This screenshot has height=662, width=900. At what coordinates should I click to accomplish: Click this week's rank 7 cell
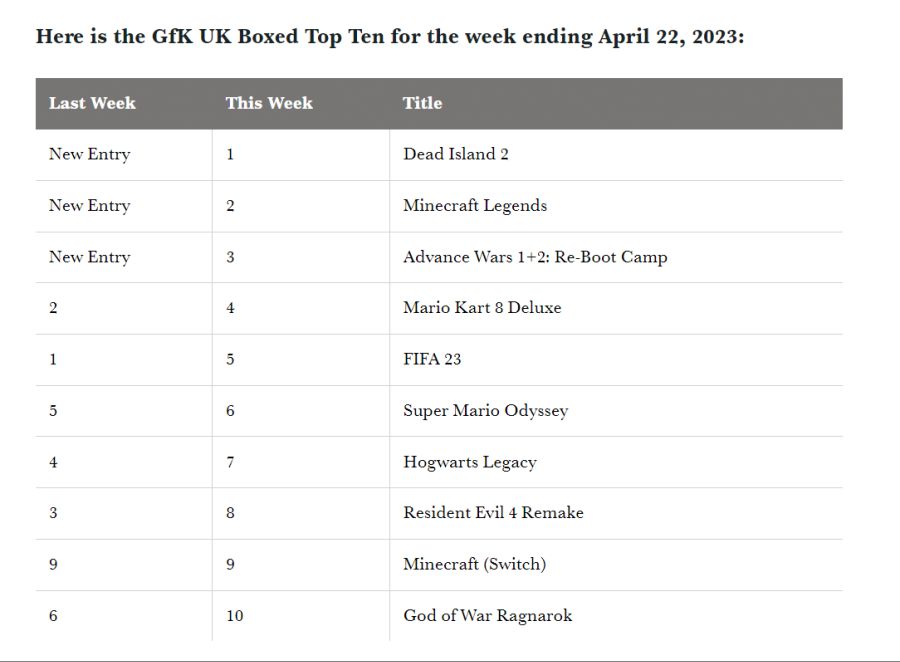click(x=230, y=462)
